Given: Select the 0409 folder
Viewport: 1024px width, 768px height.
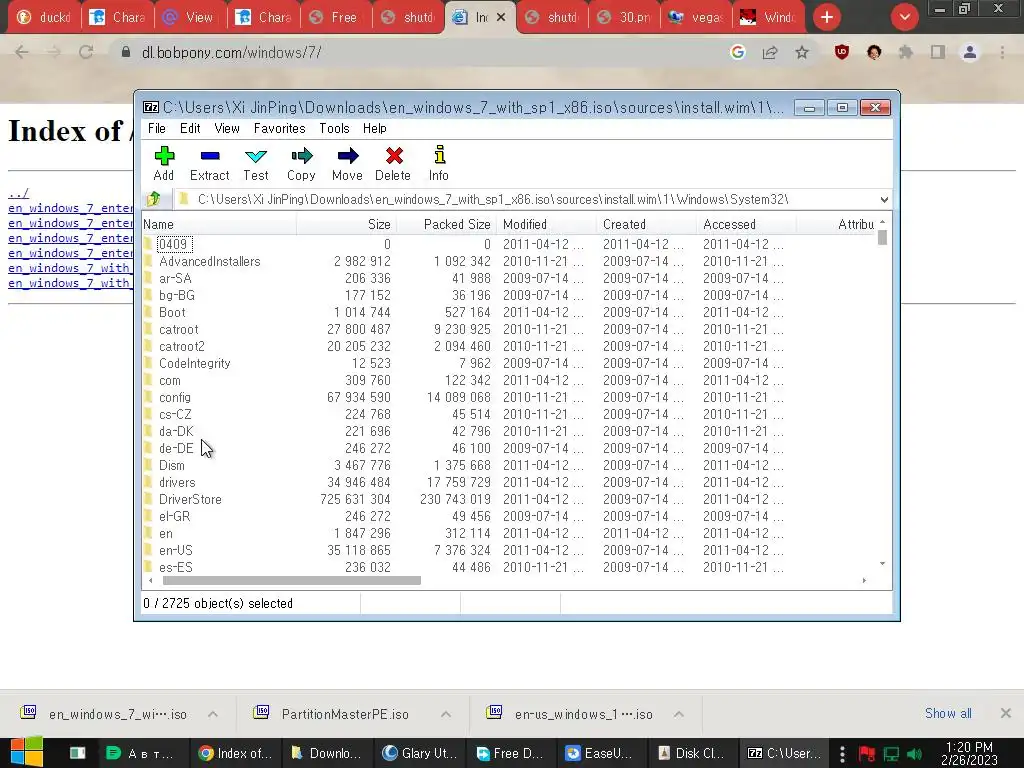Looking at the screenshot, I should coord(173,244).
